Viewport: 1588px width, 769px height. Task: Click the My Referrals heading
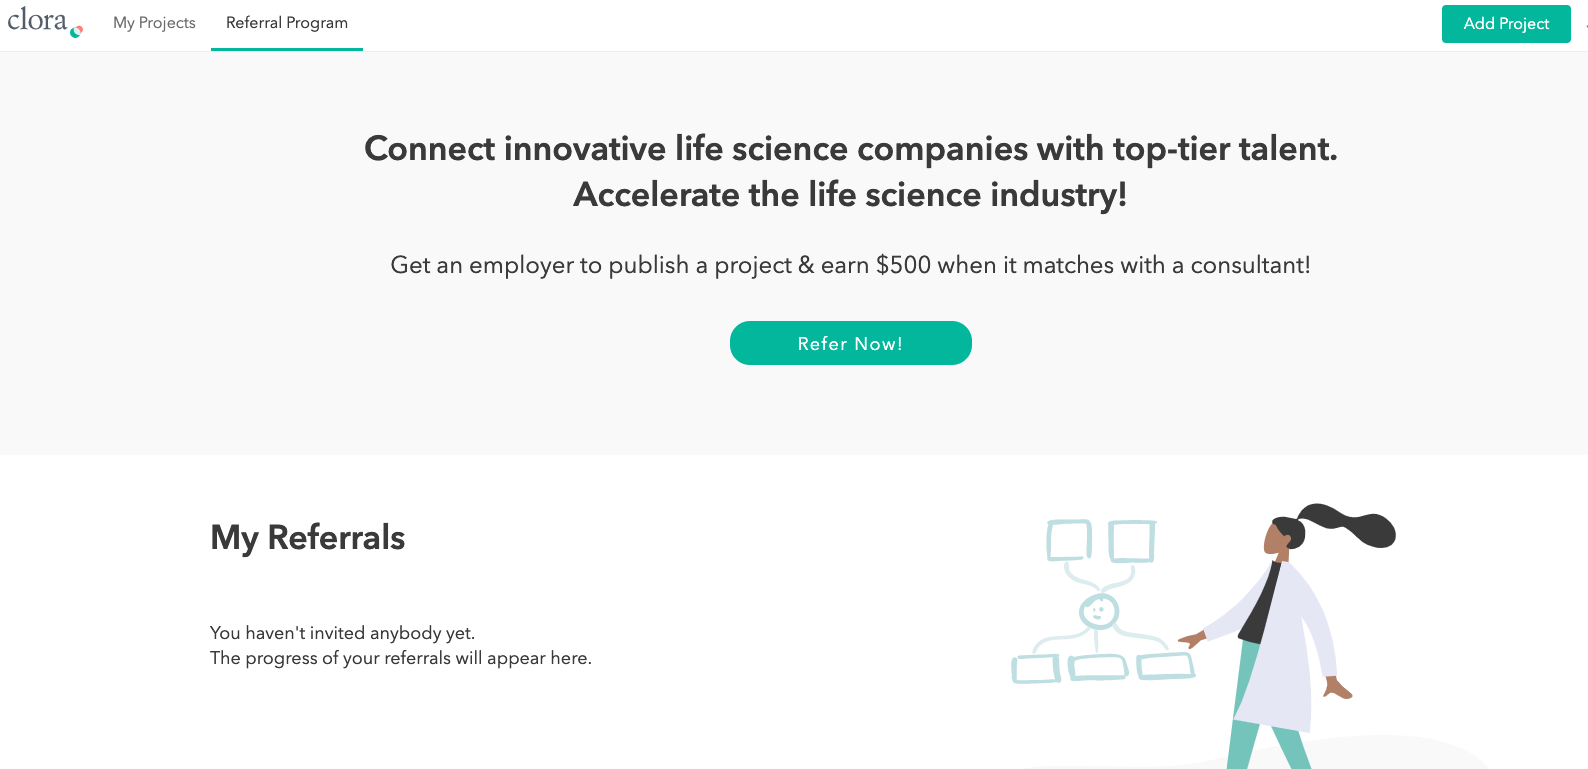click(x=308, y=538)
